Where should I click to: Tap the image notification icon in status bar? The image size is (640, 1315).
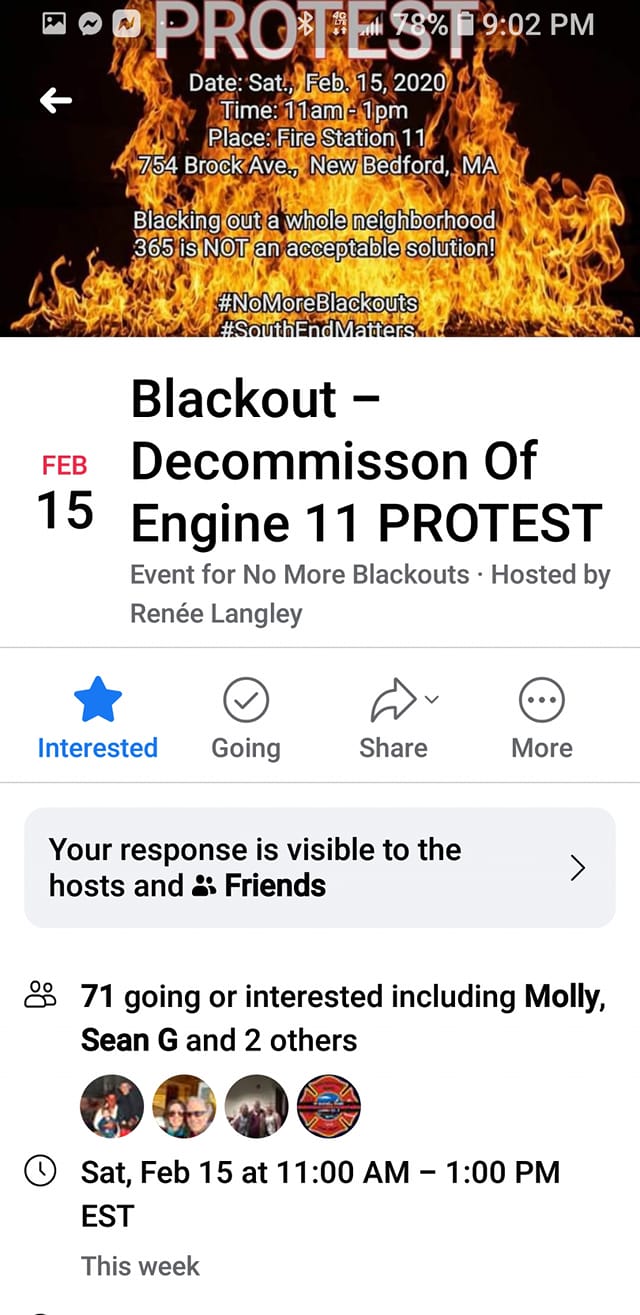(x=54, y=23)
